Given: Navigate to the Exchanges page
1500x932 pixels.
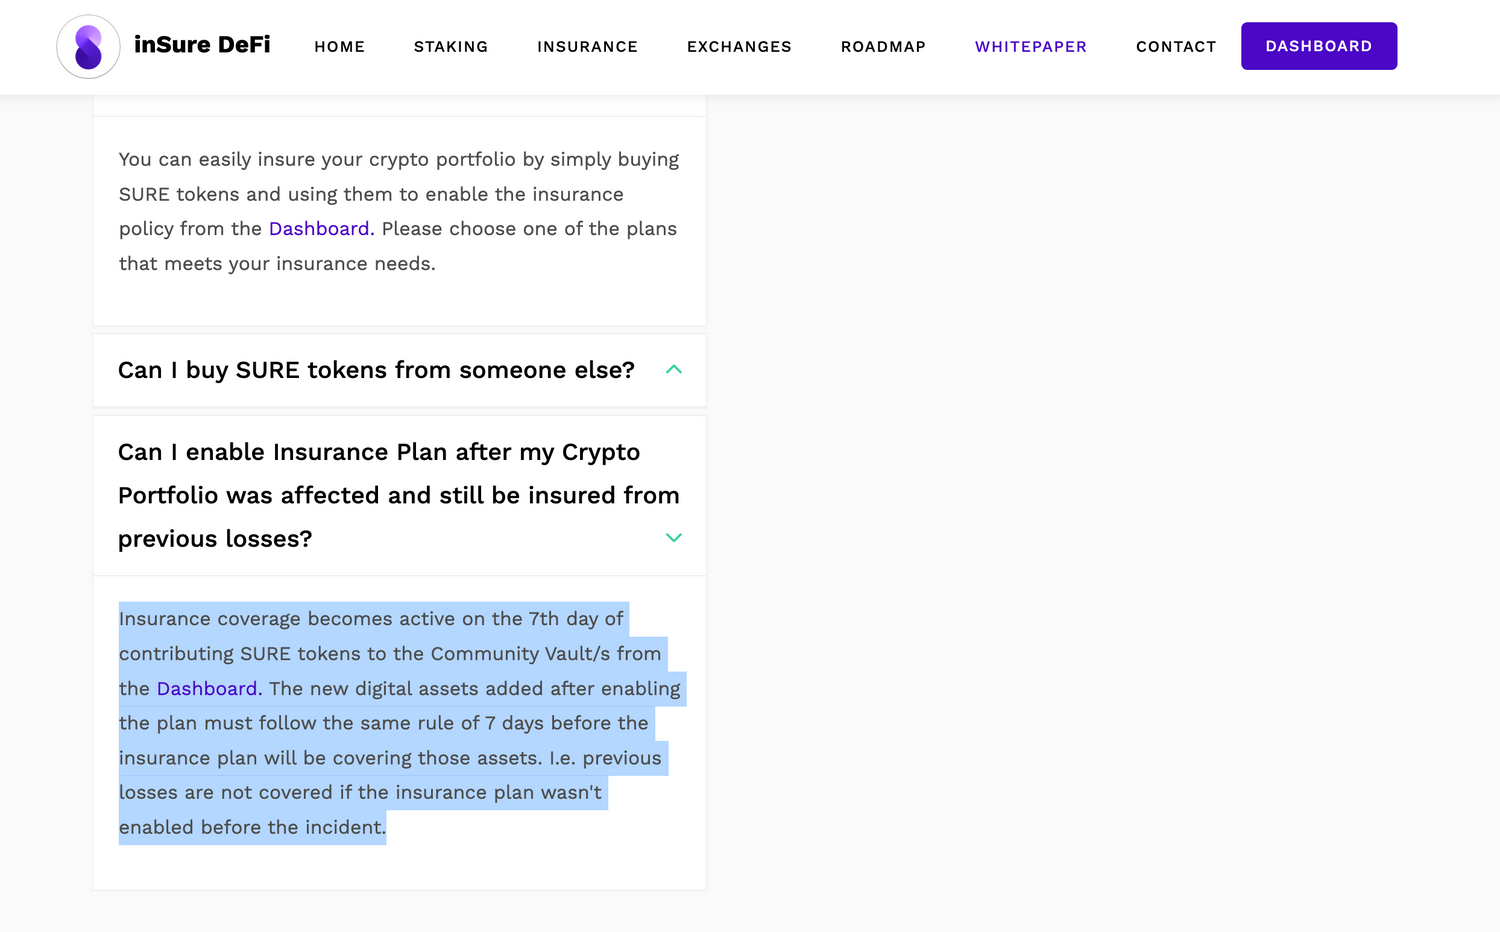Looking at the screenshot, I should [x=739, y=47].
